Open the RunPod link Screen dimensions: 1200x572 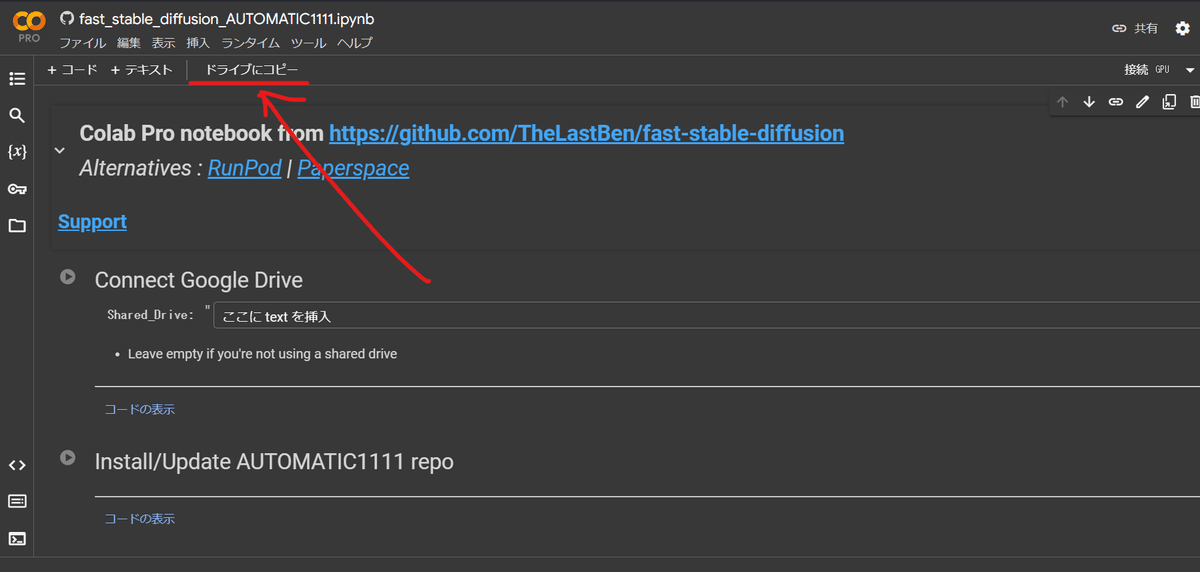point(244,168)
